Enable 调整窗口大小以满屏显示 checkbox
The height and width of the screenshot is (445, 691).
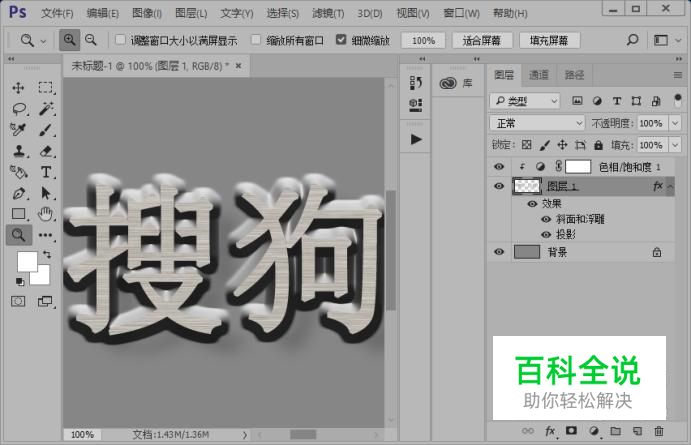pyautogui.click(x=120, y=40)
